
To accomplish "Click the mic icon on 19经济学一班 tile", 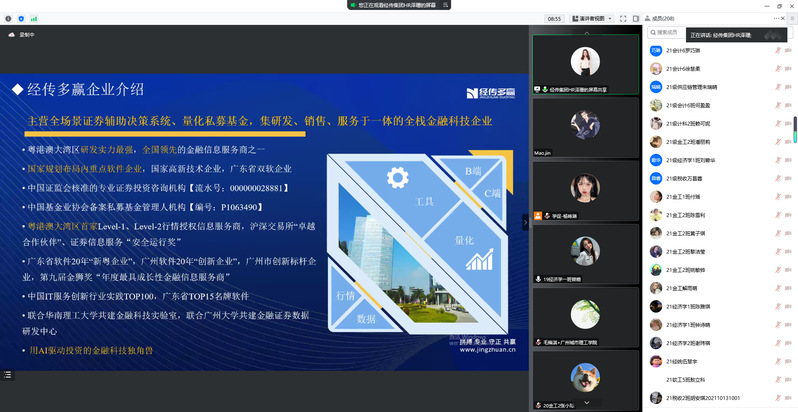I will tap(538, 279).
